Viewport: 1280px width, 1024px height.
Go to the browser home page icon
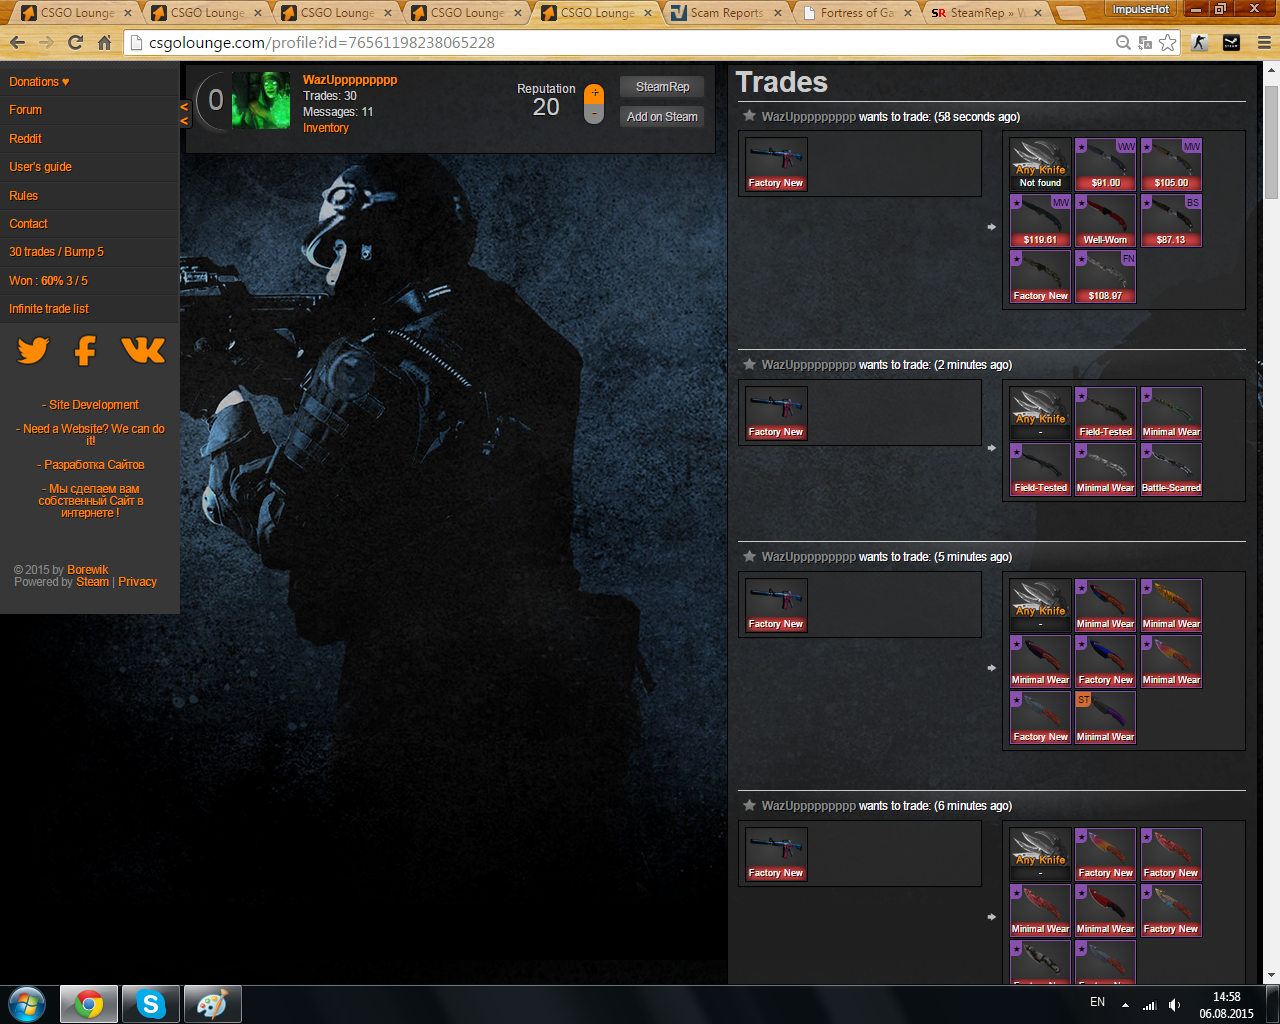pos(104,43)
